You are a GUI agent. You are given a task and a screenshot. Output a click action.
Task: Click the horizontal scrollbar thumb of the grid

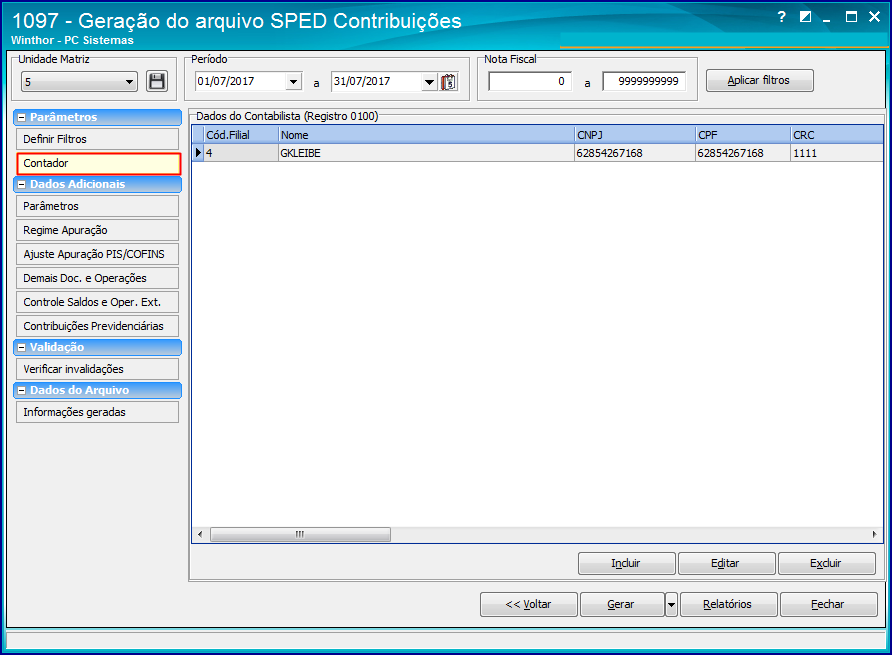(x=300, y=534)
